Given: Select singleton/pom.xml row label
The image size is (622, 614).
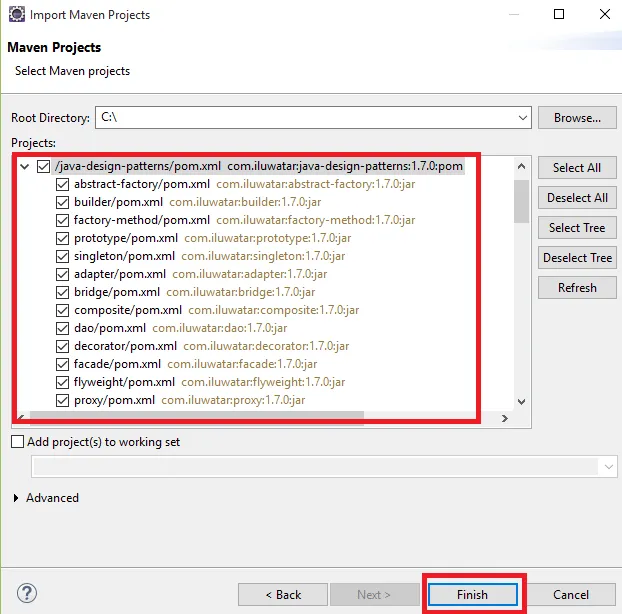Looking at the screenshot, I should point(124,256).
